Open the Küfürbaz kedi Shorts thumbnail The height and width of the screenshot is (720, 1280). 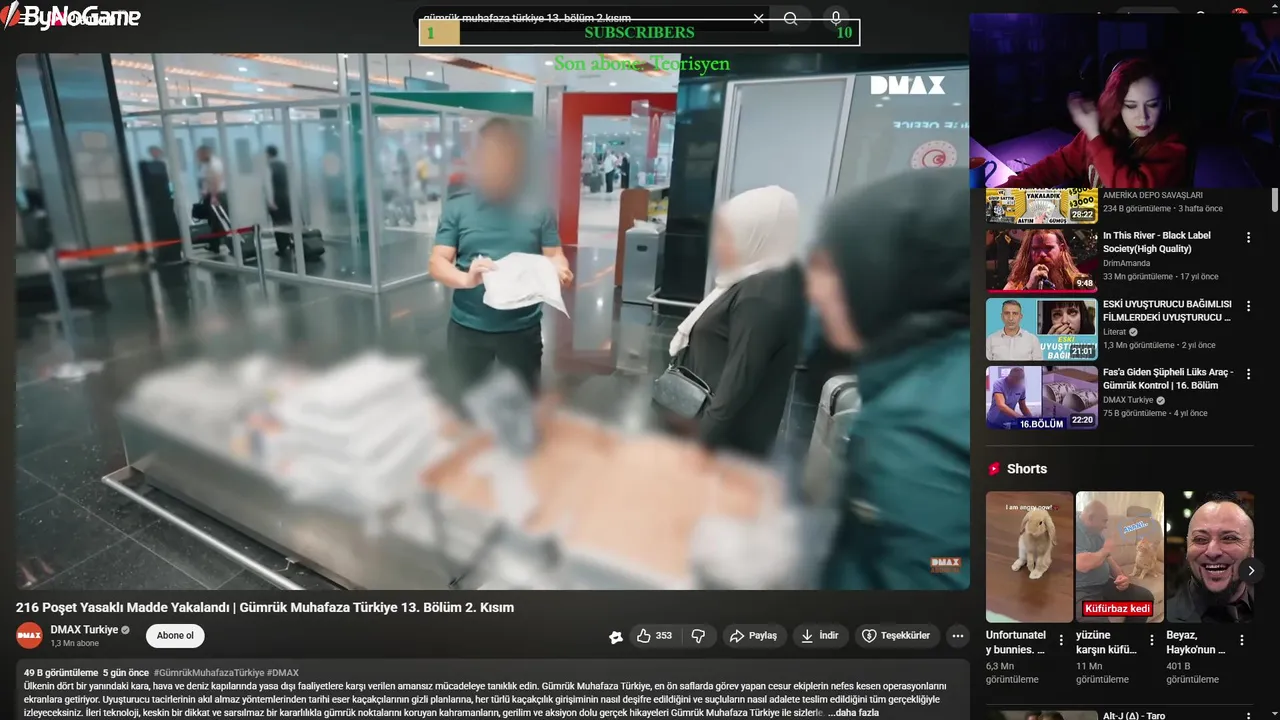[x=1120, y=556]
